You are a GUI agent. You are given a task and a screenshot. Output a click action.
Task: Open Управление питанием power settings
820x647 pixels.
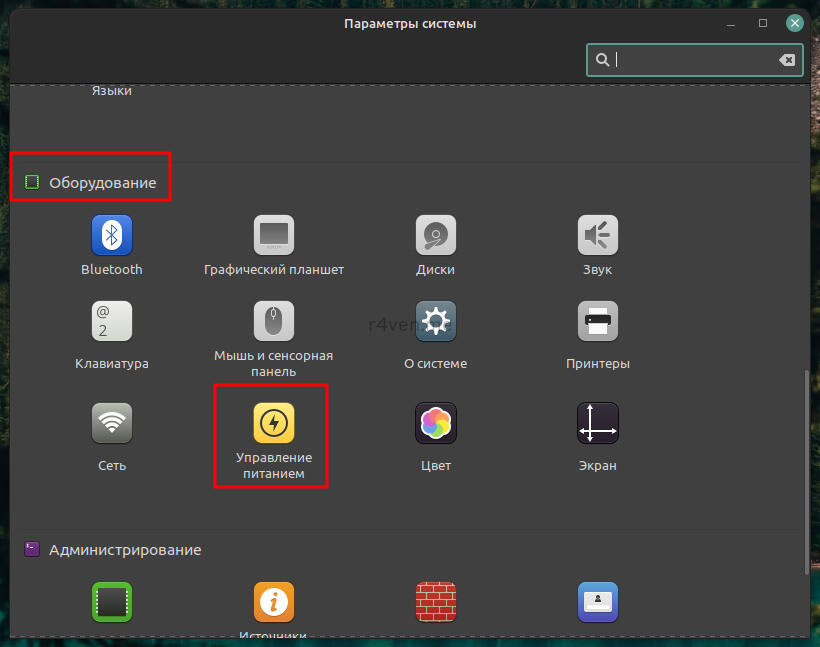(273, 424)
